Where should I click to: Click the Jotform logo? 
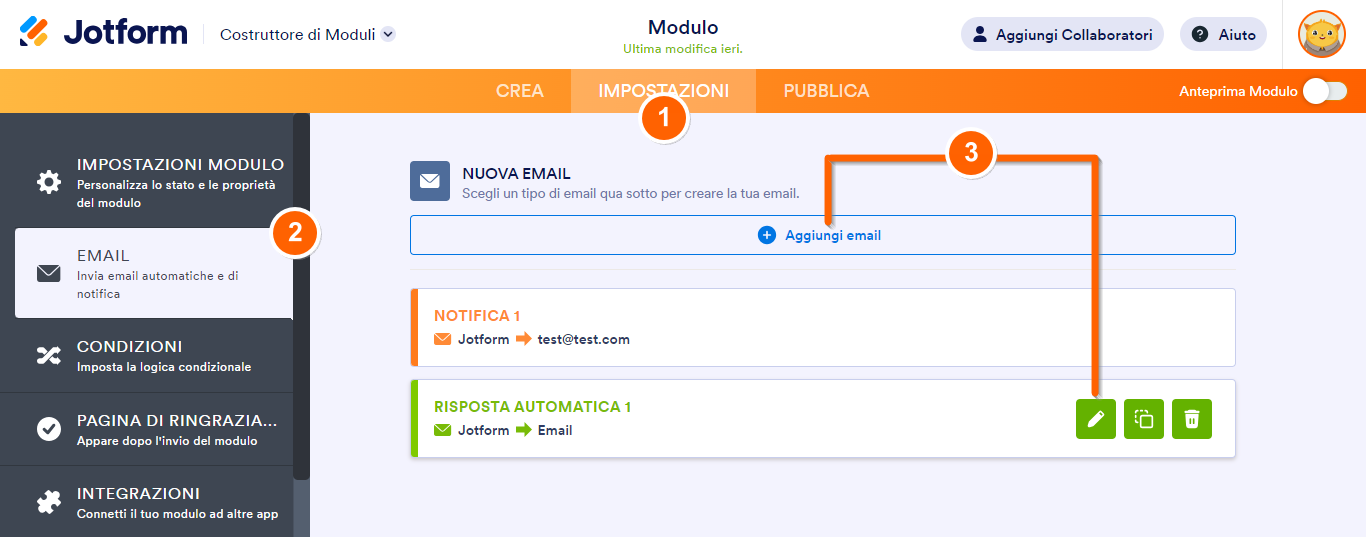(103, 33)
